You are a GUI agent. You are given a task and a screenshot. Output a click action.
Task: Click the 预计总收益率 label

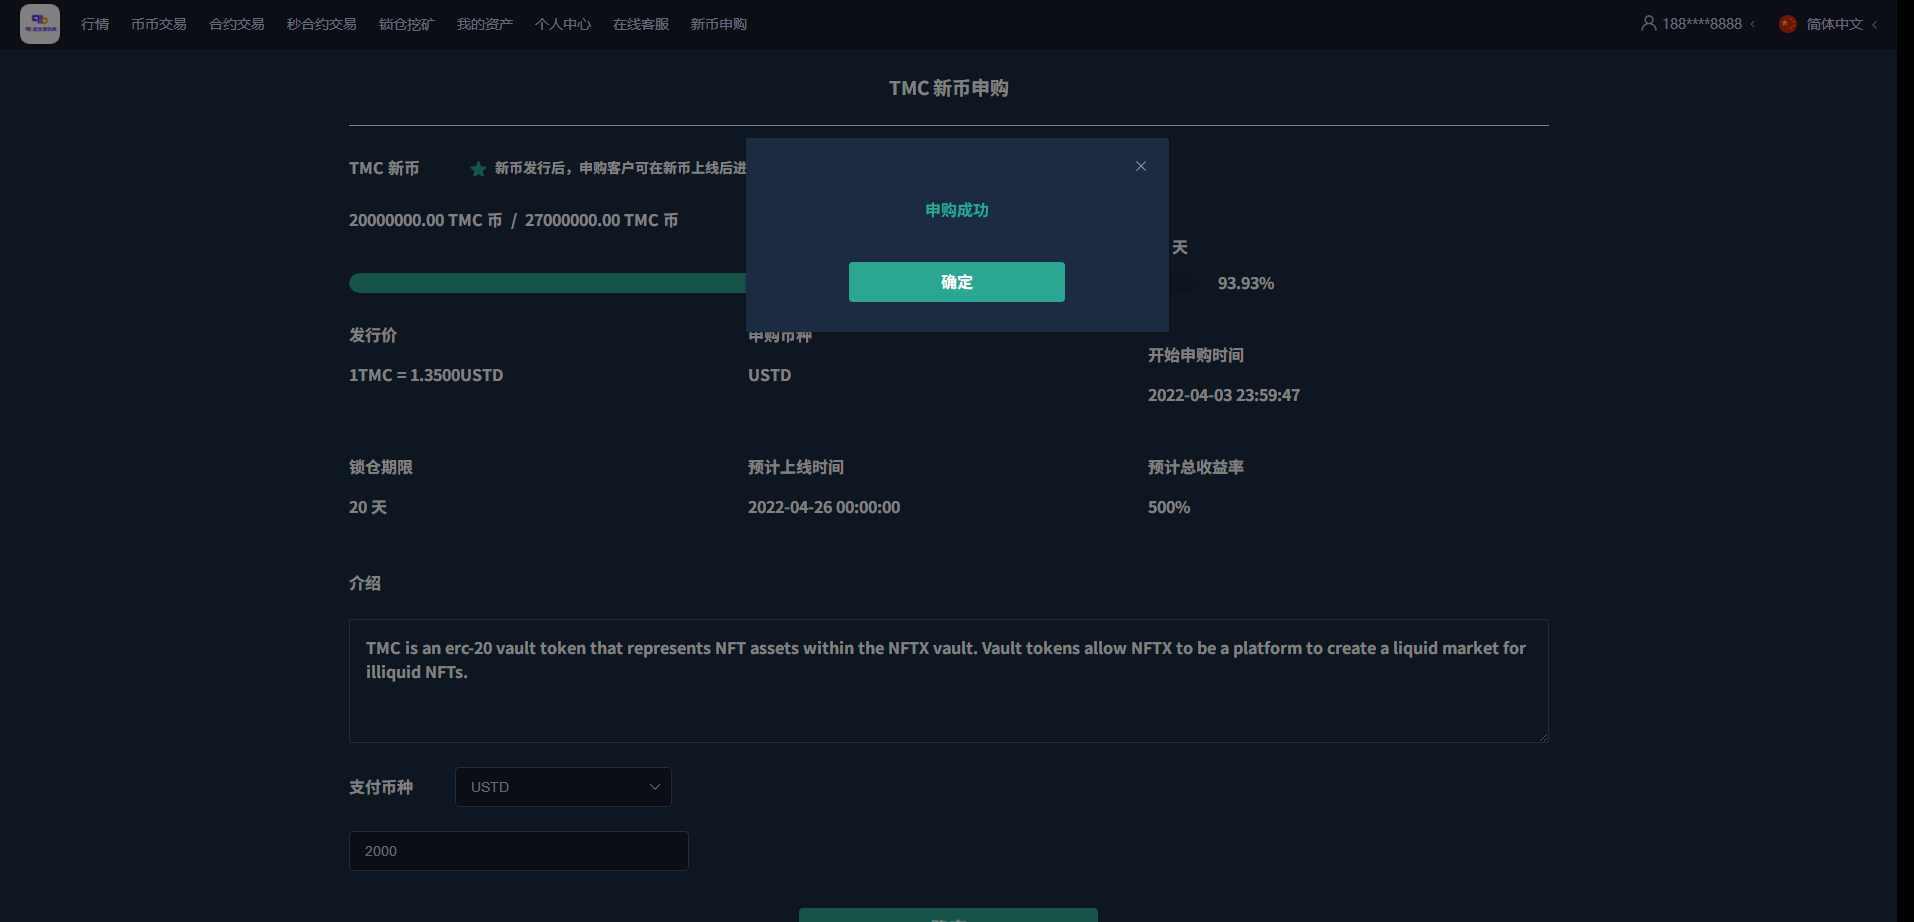tap(1196, 467)
